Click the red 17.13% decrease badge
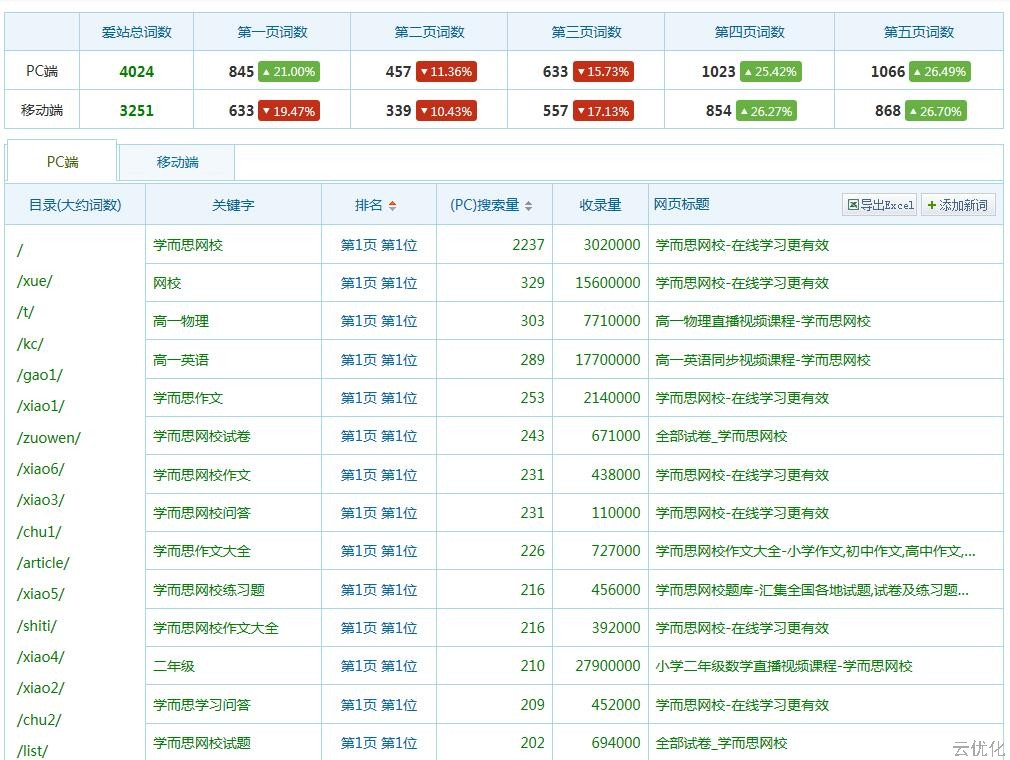 [x=603, y=111]
